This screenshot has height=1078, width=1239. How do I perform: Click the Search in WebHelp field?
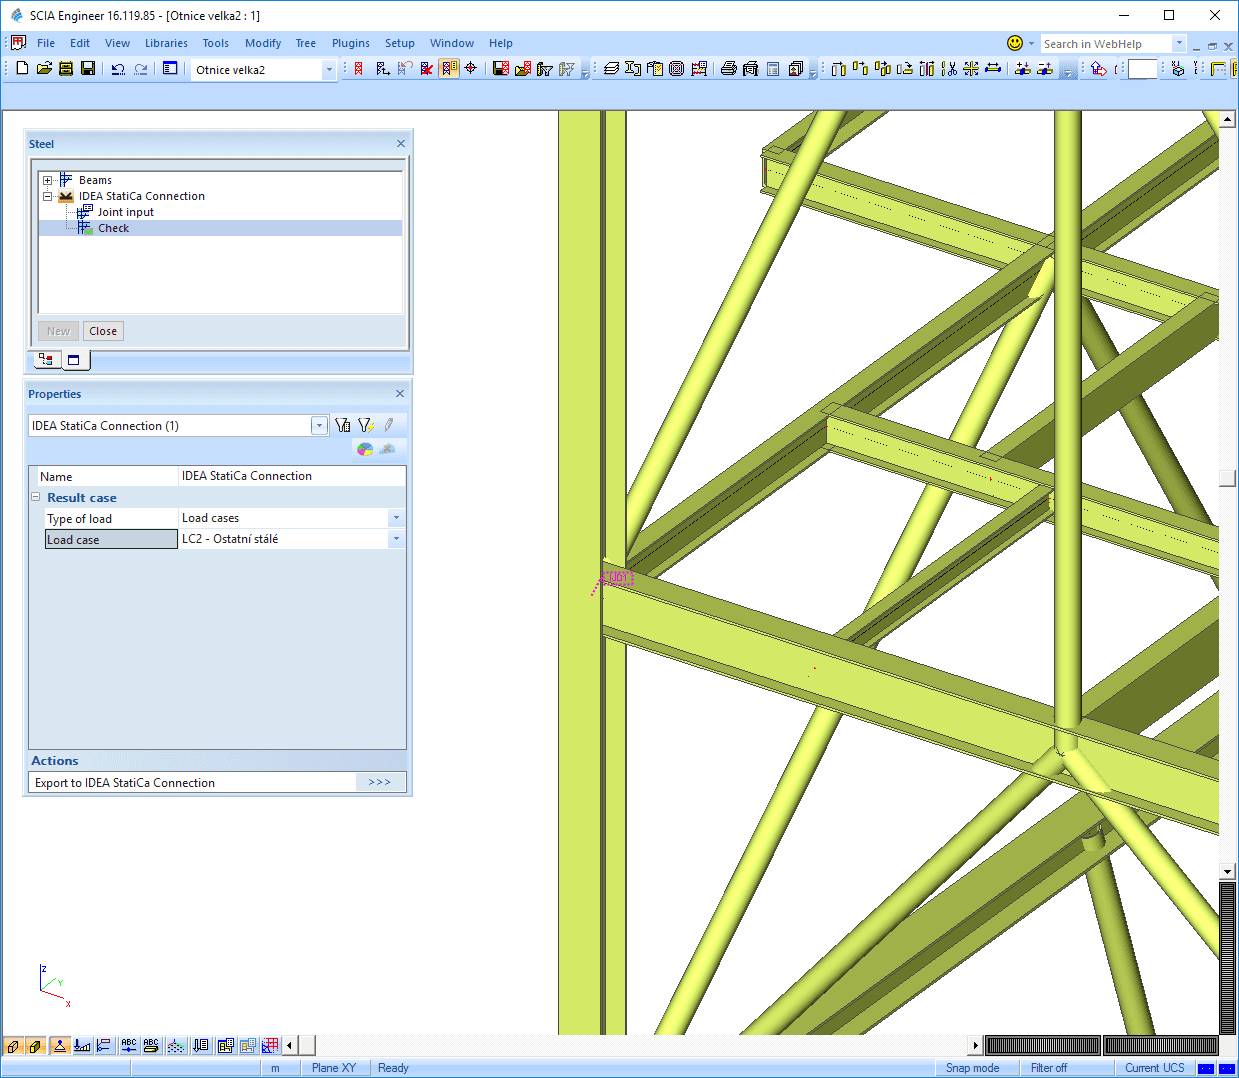coord(1106,43)
